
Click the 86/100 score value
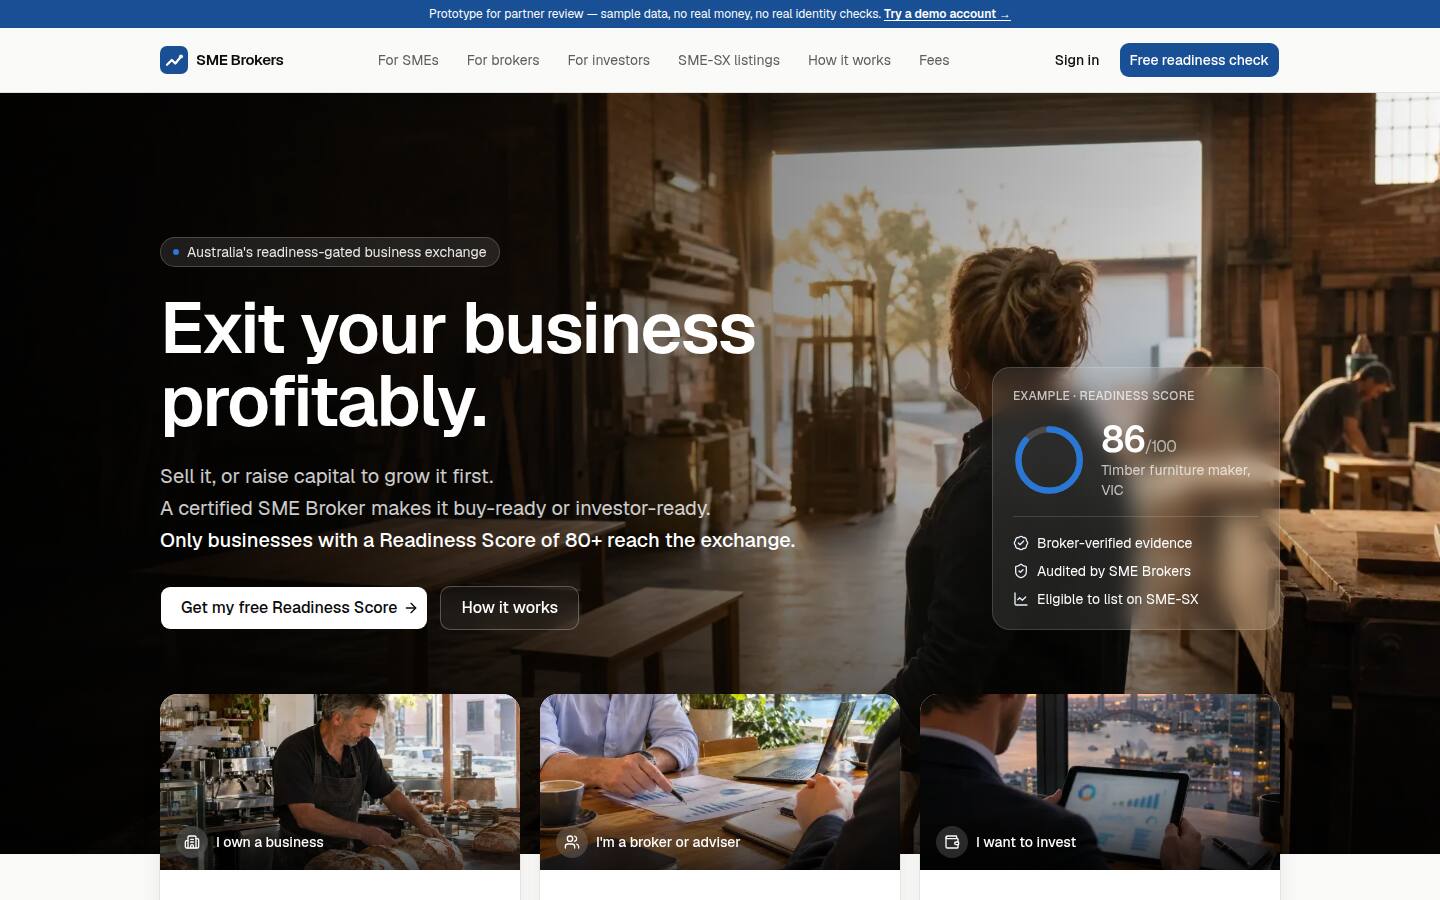(x=1139, y=440)
